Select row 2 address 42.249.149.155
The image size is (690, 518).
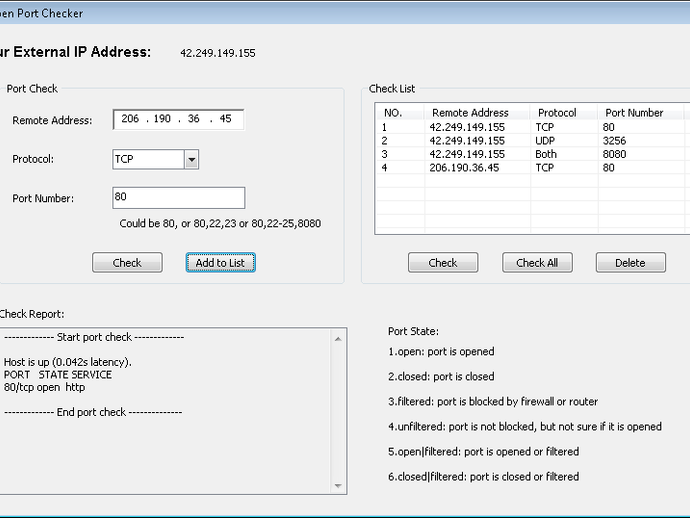(467, 141)
